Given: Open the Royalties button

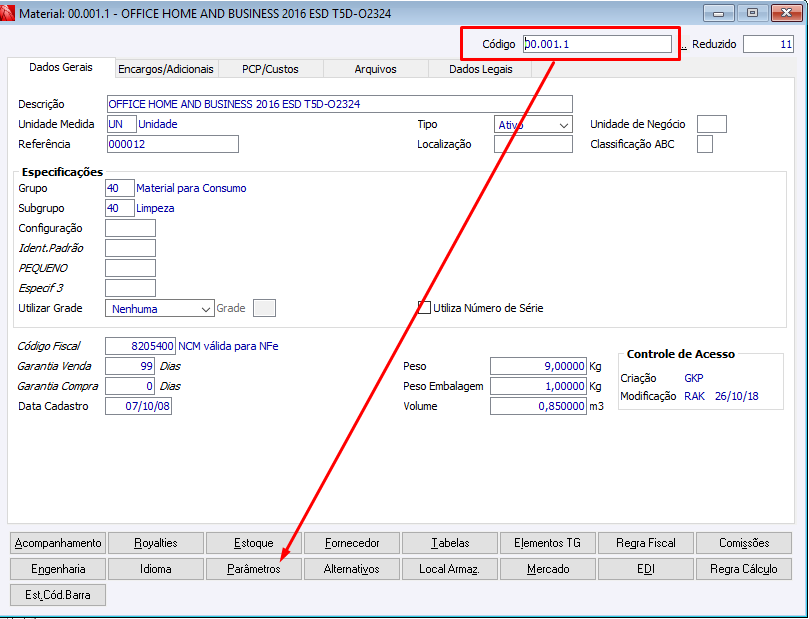Looking at the screenshot, I should tap(156, 543).
